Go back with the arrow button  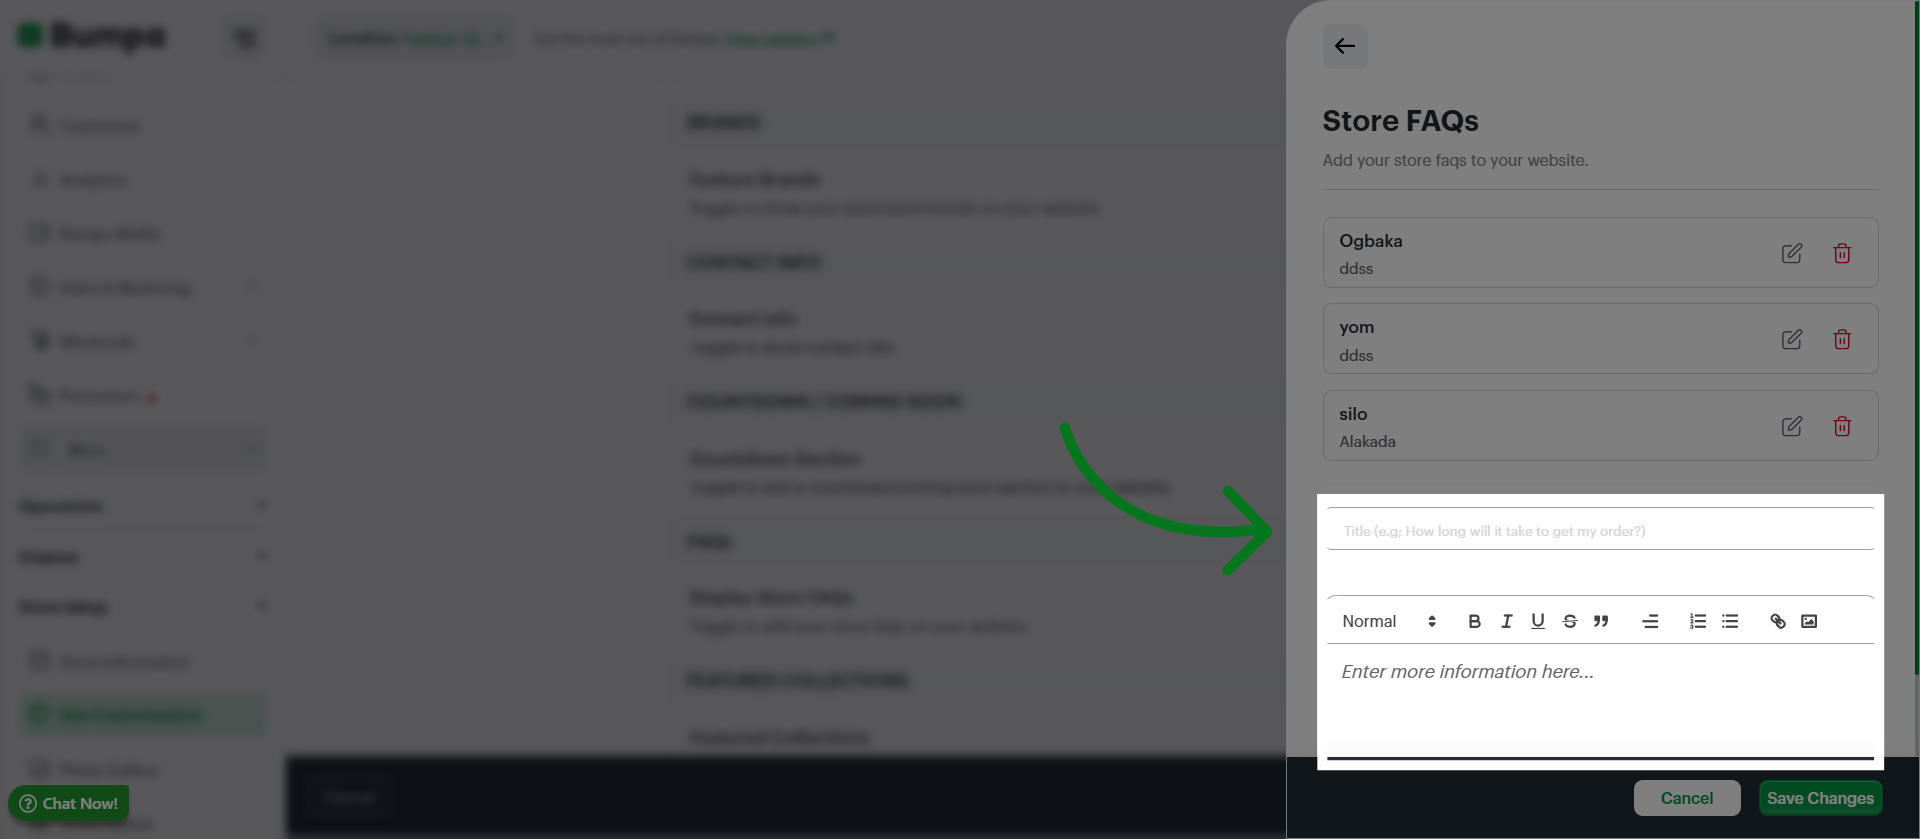point(1344,46)
